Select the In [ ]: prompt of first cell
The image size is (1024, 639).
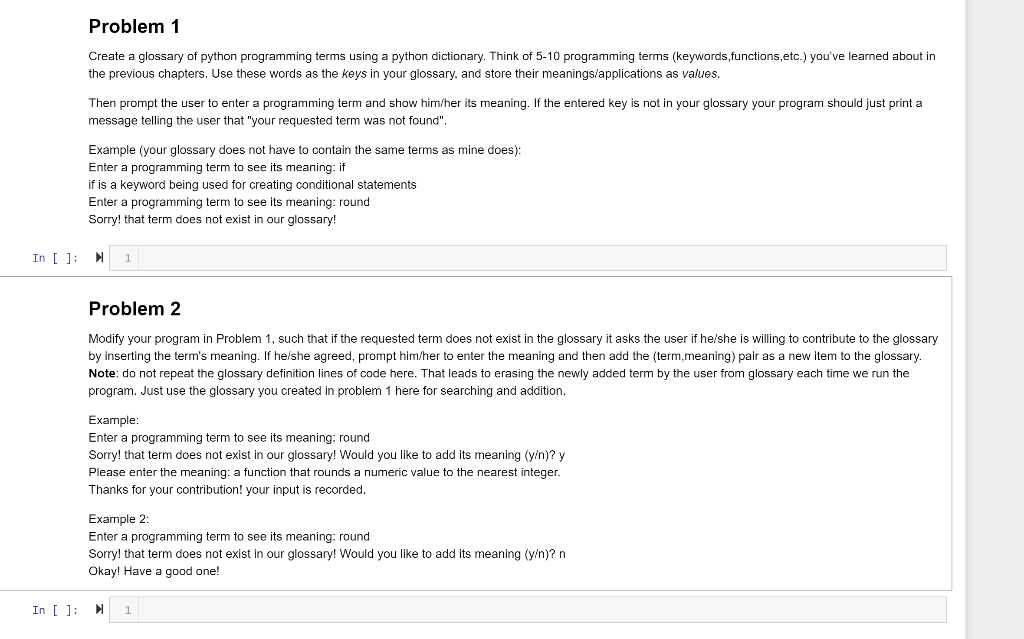coord(56,258)
